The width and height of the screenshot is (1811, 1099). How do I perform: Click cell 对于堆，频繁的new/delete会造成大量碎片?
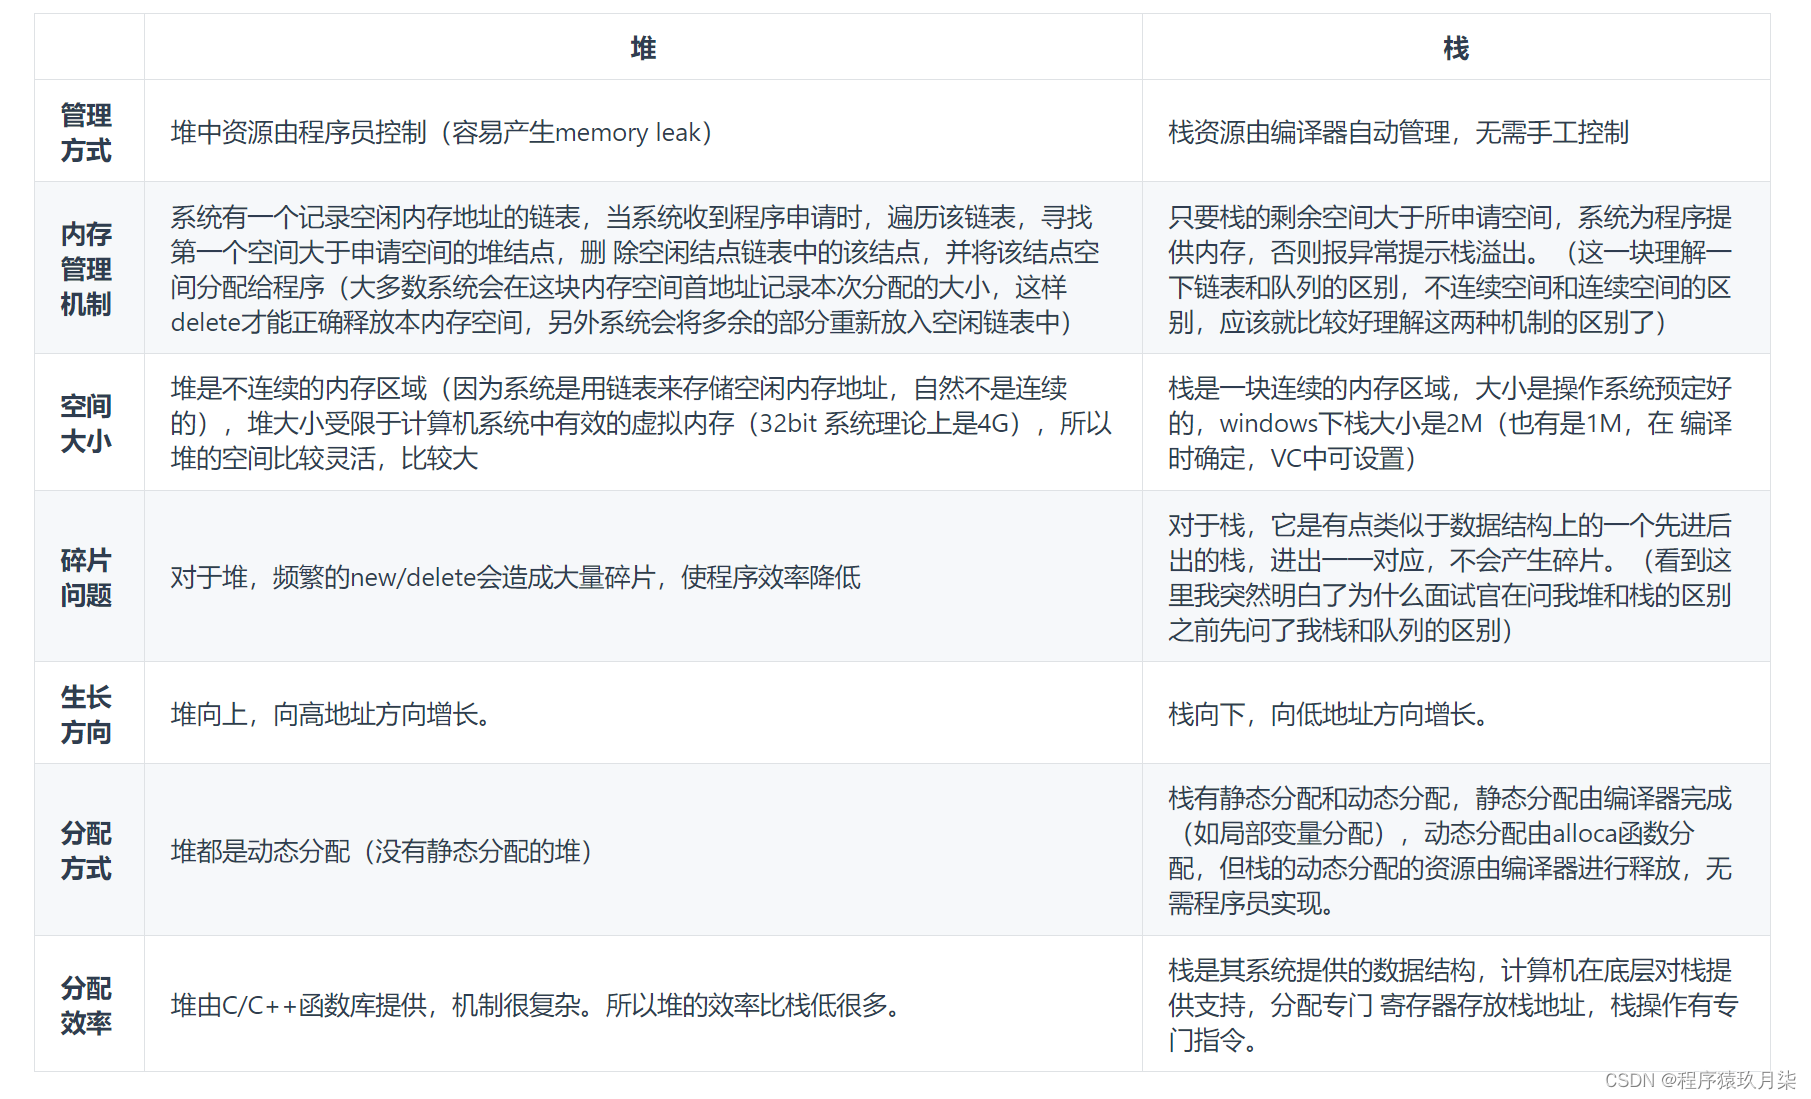tap(643, 577)
